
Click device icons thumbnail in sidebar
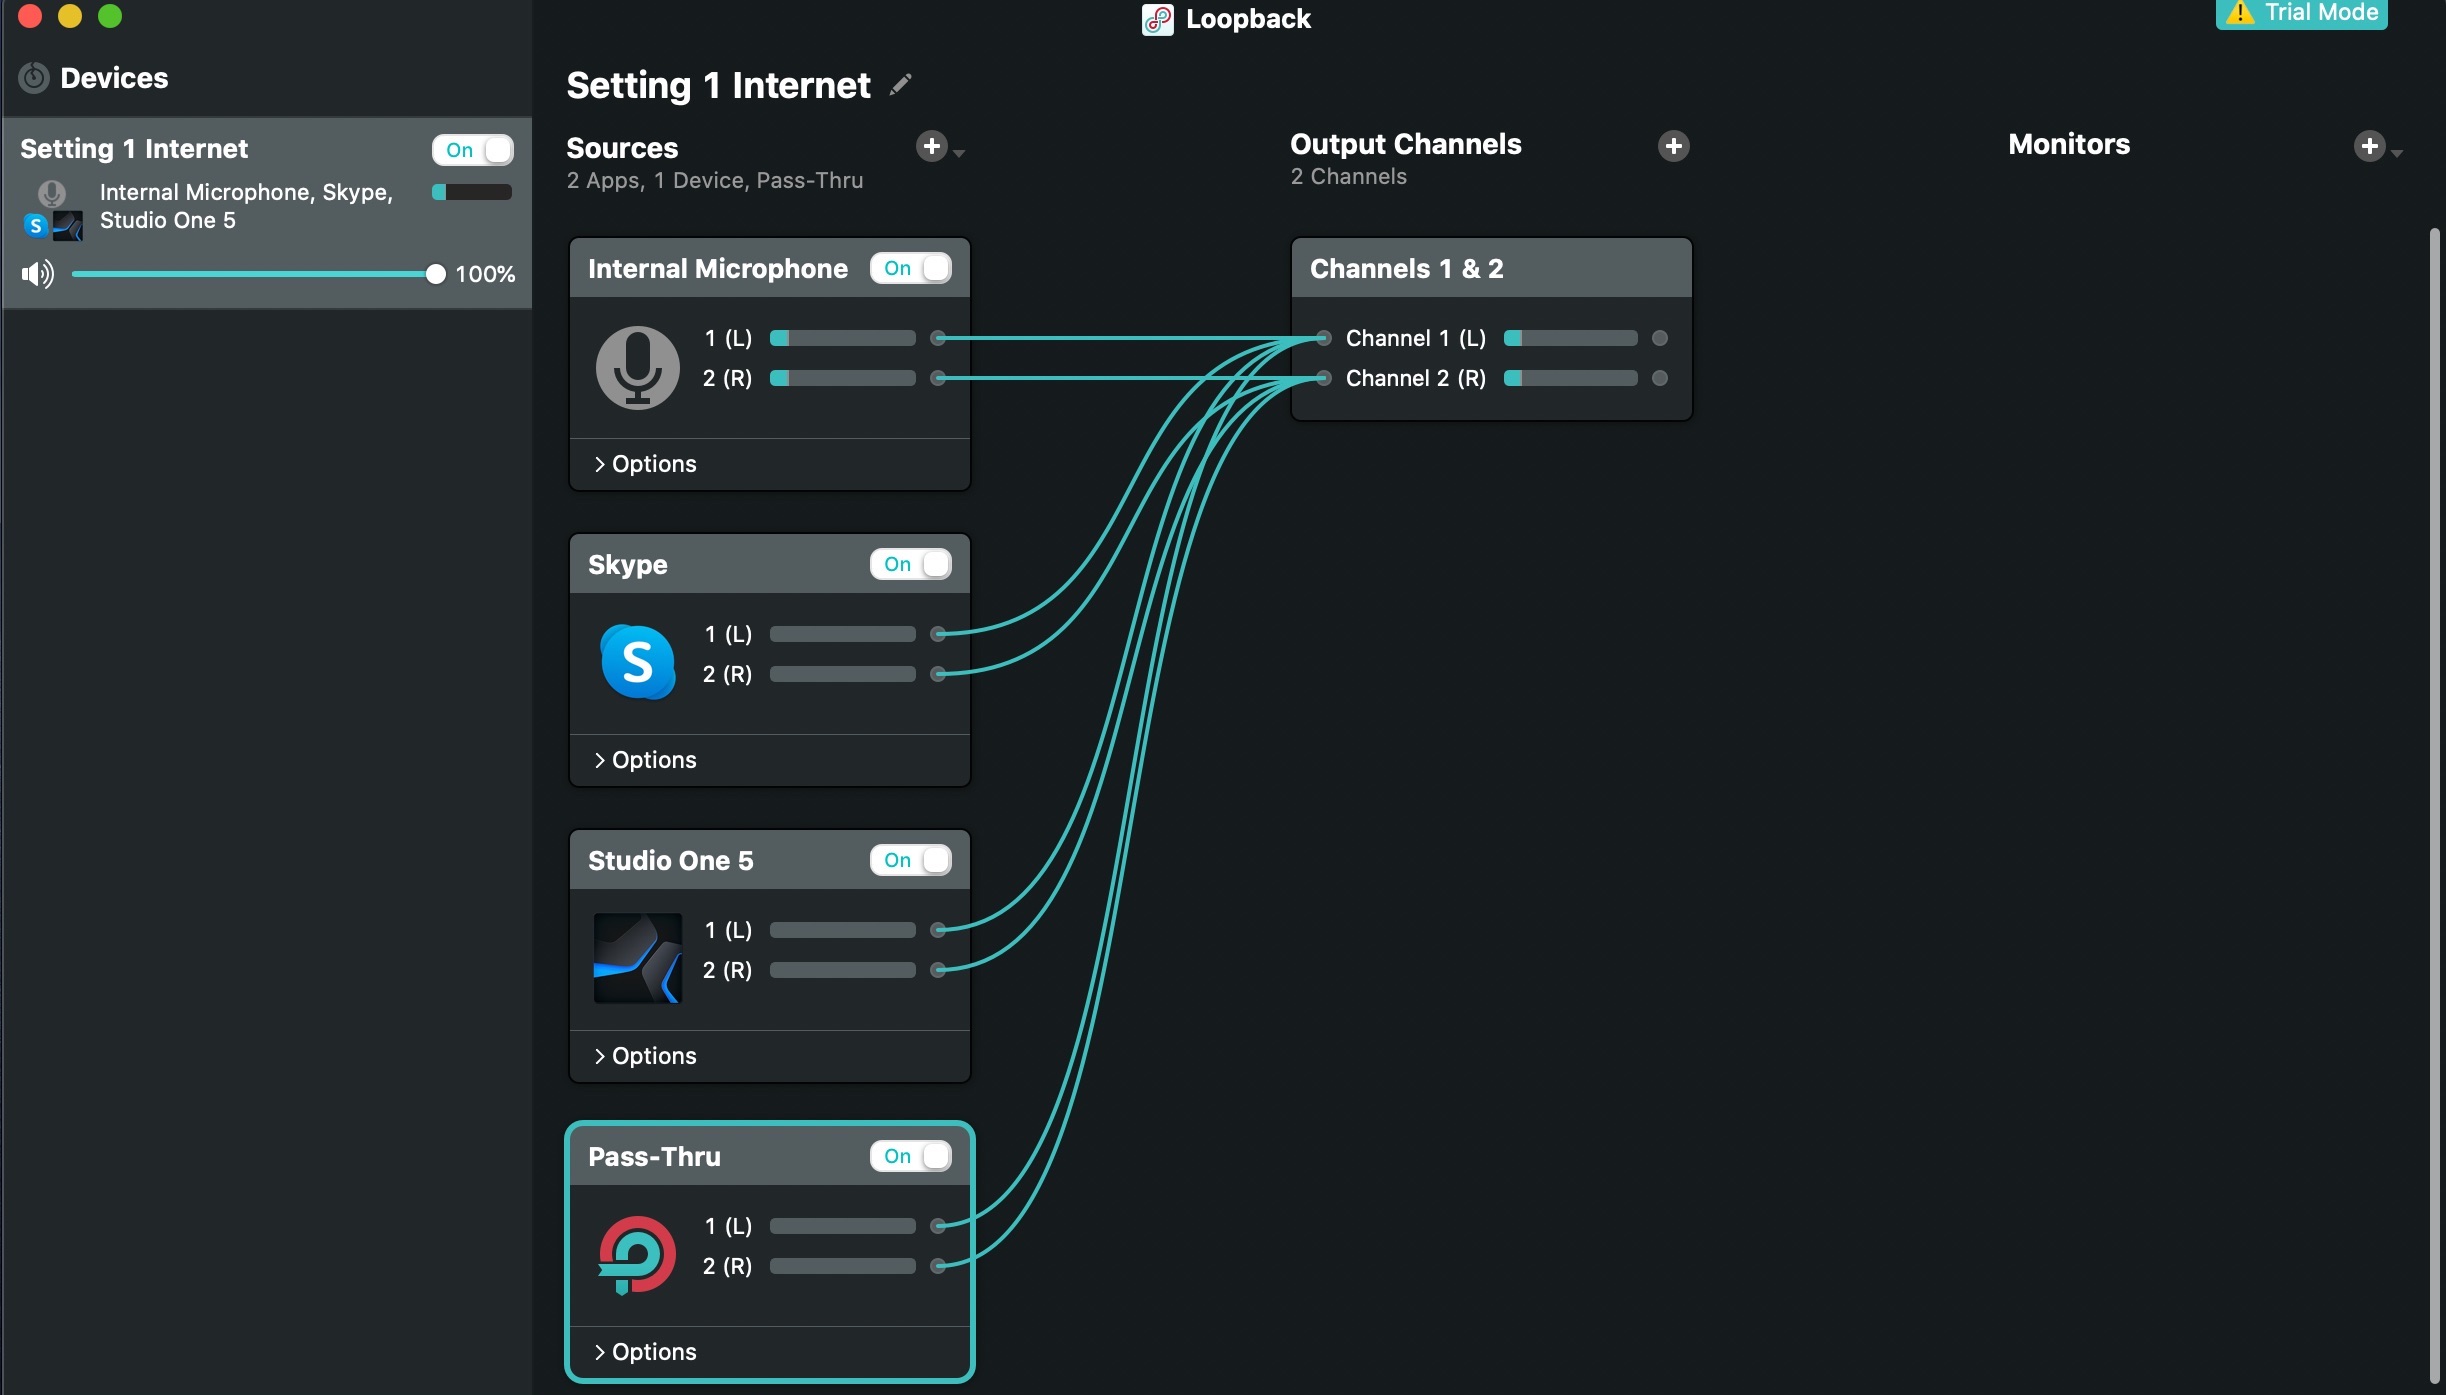coord(52,210)
